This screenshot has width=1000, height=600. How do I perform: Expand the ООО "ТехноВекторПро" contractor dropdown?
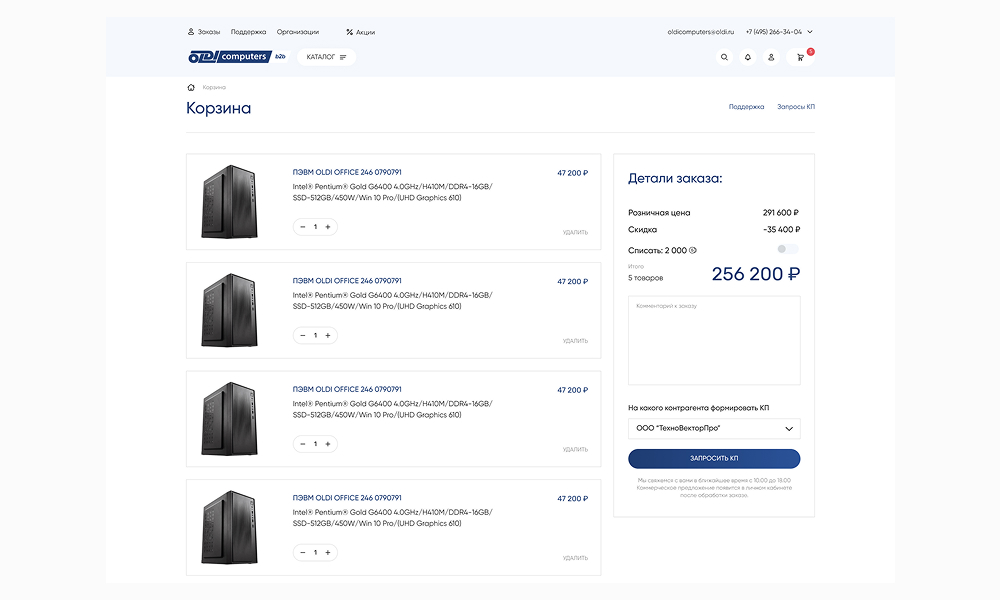point(714,429)
